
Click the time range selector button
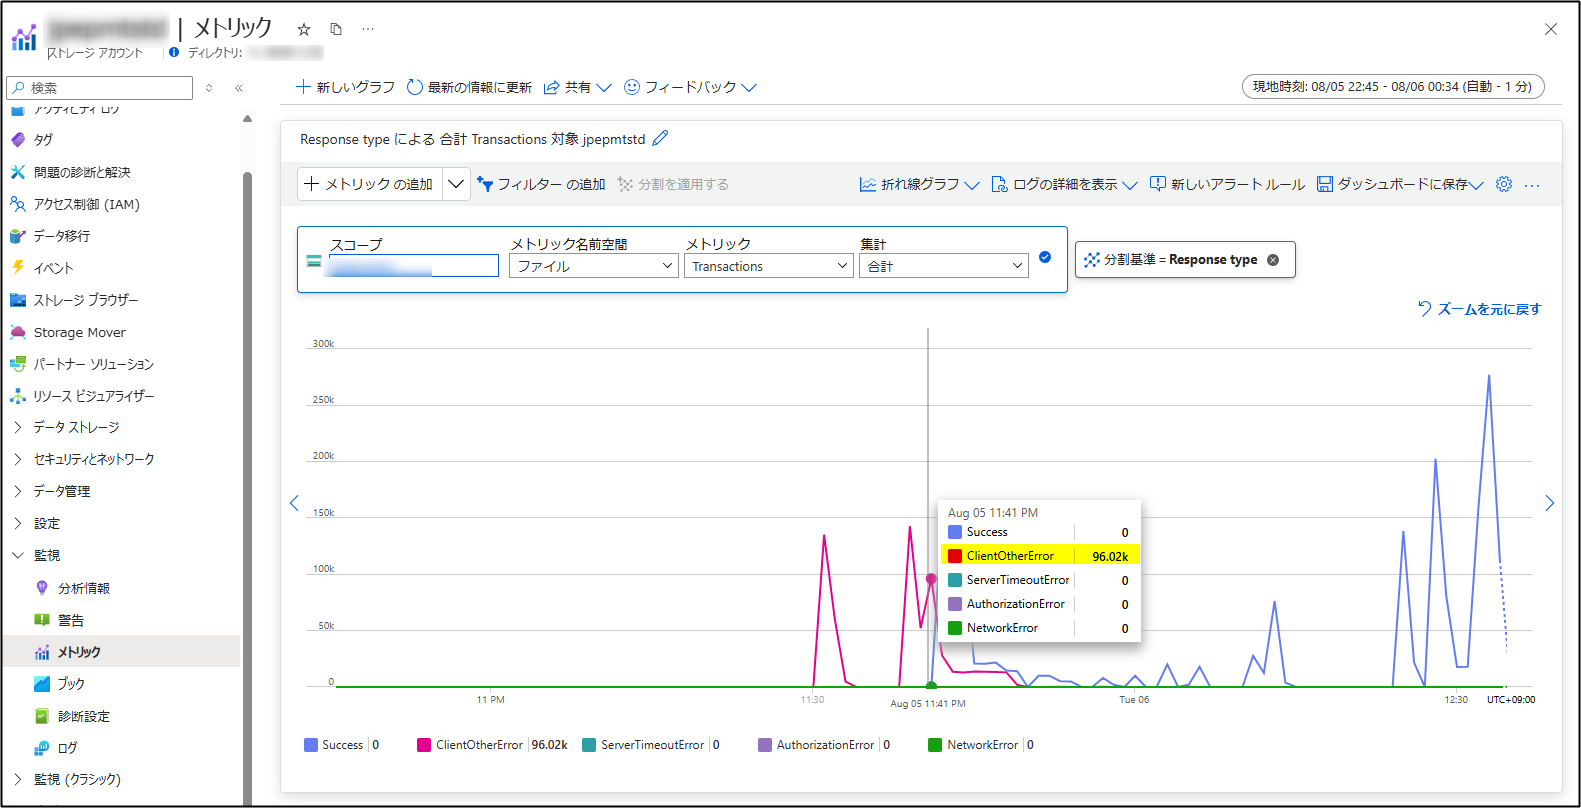1393,87
